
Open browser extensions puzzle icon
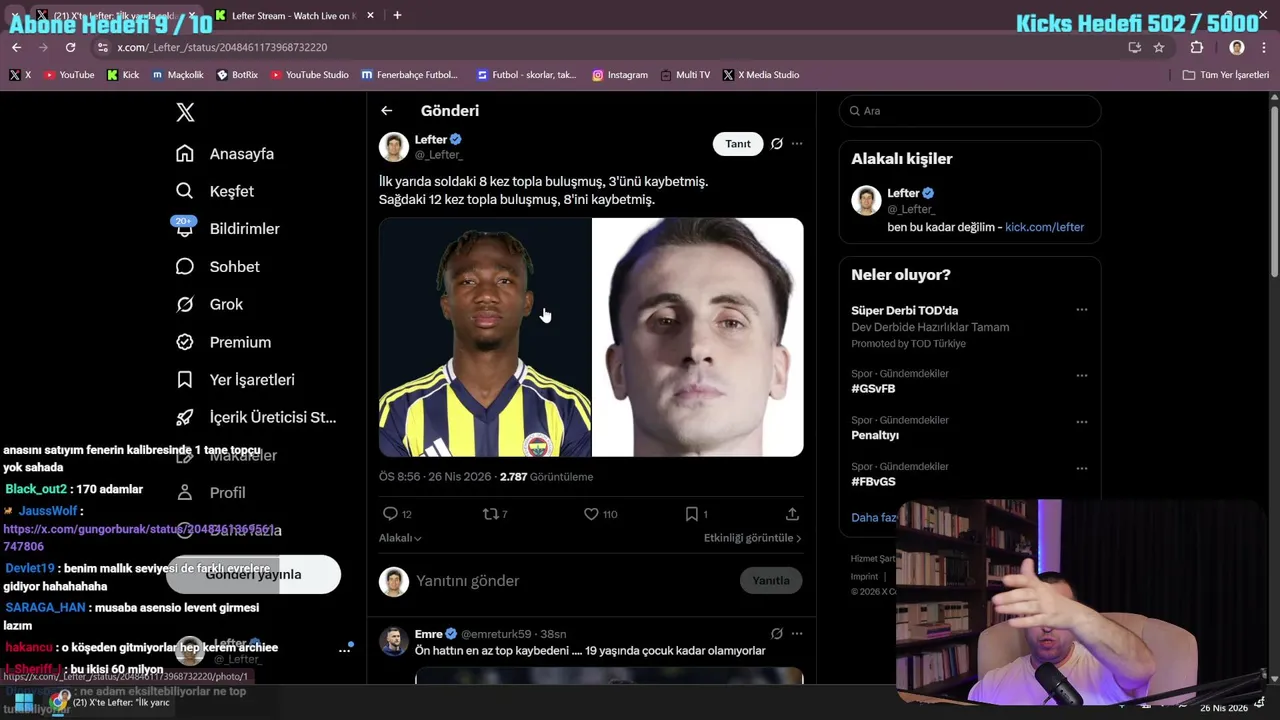[x=1197, y=47]
